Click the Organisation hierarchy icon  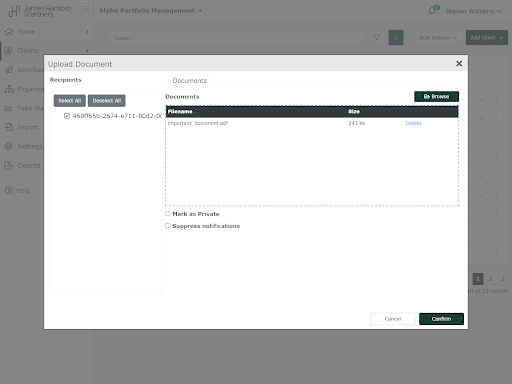coord(9,89)
